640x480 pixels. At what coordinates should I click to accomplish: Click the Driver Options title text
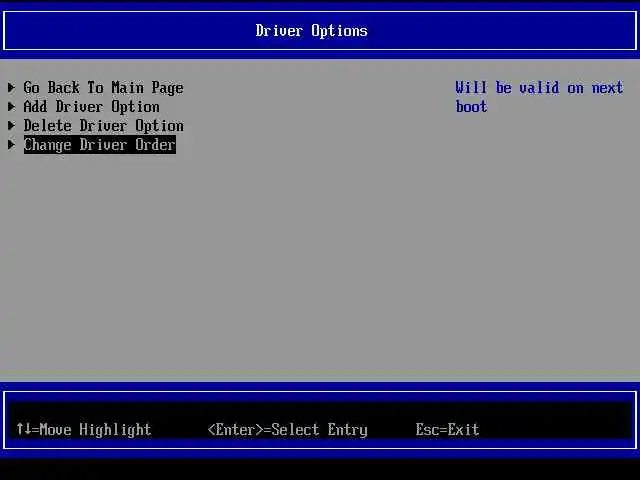click(x=311, y=31)
